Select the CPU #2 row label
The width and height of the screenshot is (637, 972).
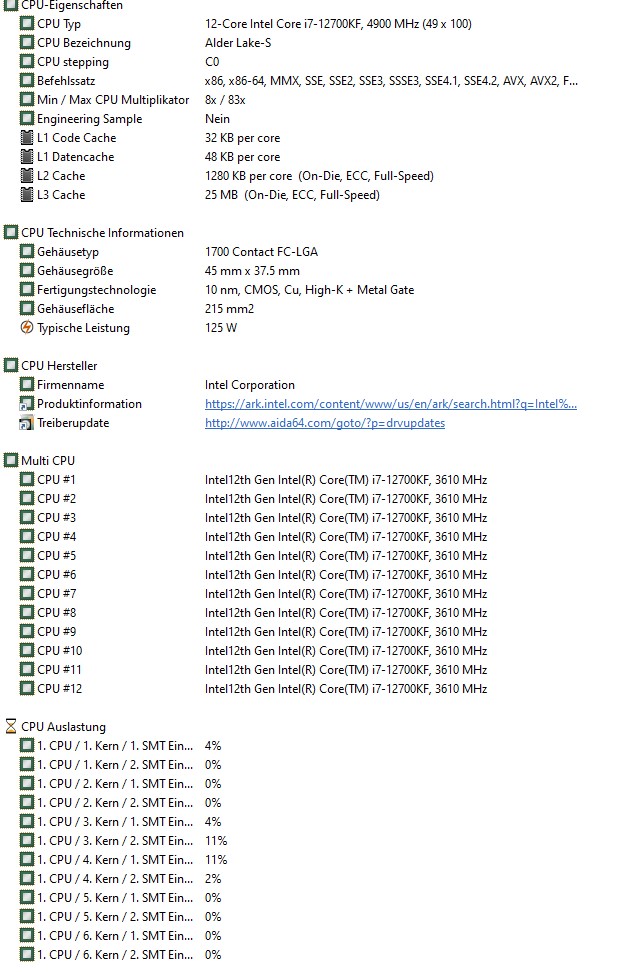pyautogui.click(x=56, y=498)
